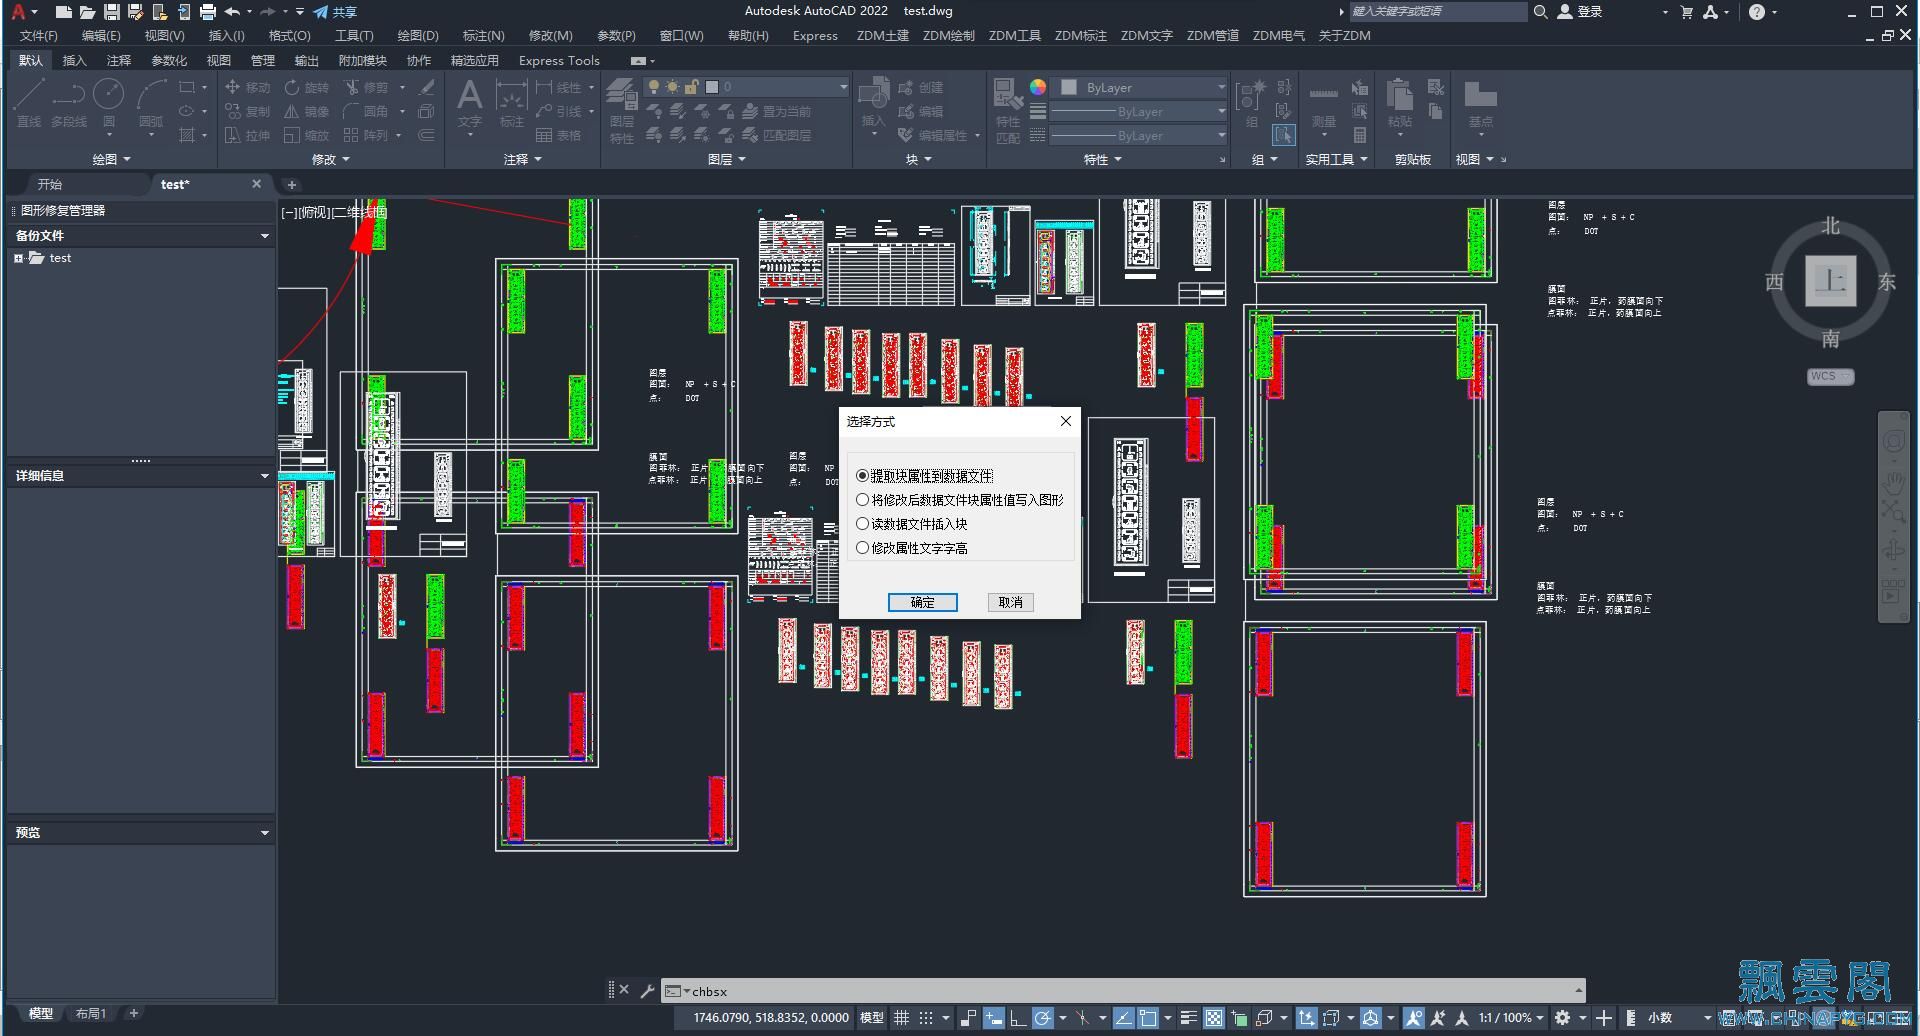1920x1036 pixels.
Task: Click the Undo arrow in quick access toolbar
Action: click(x=232, y=12)
